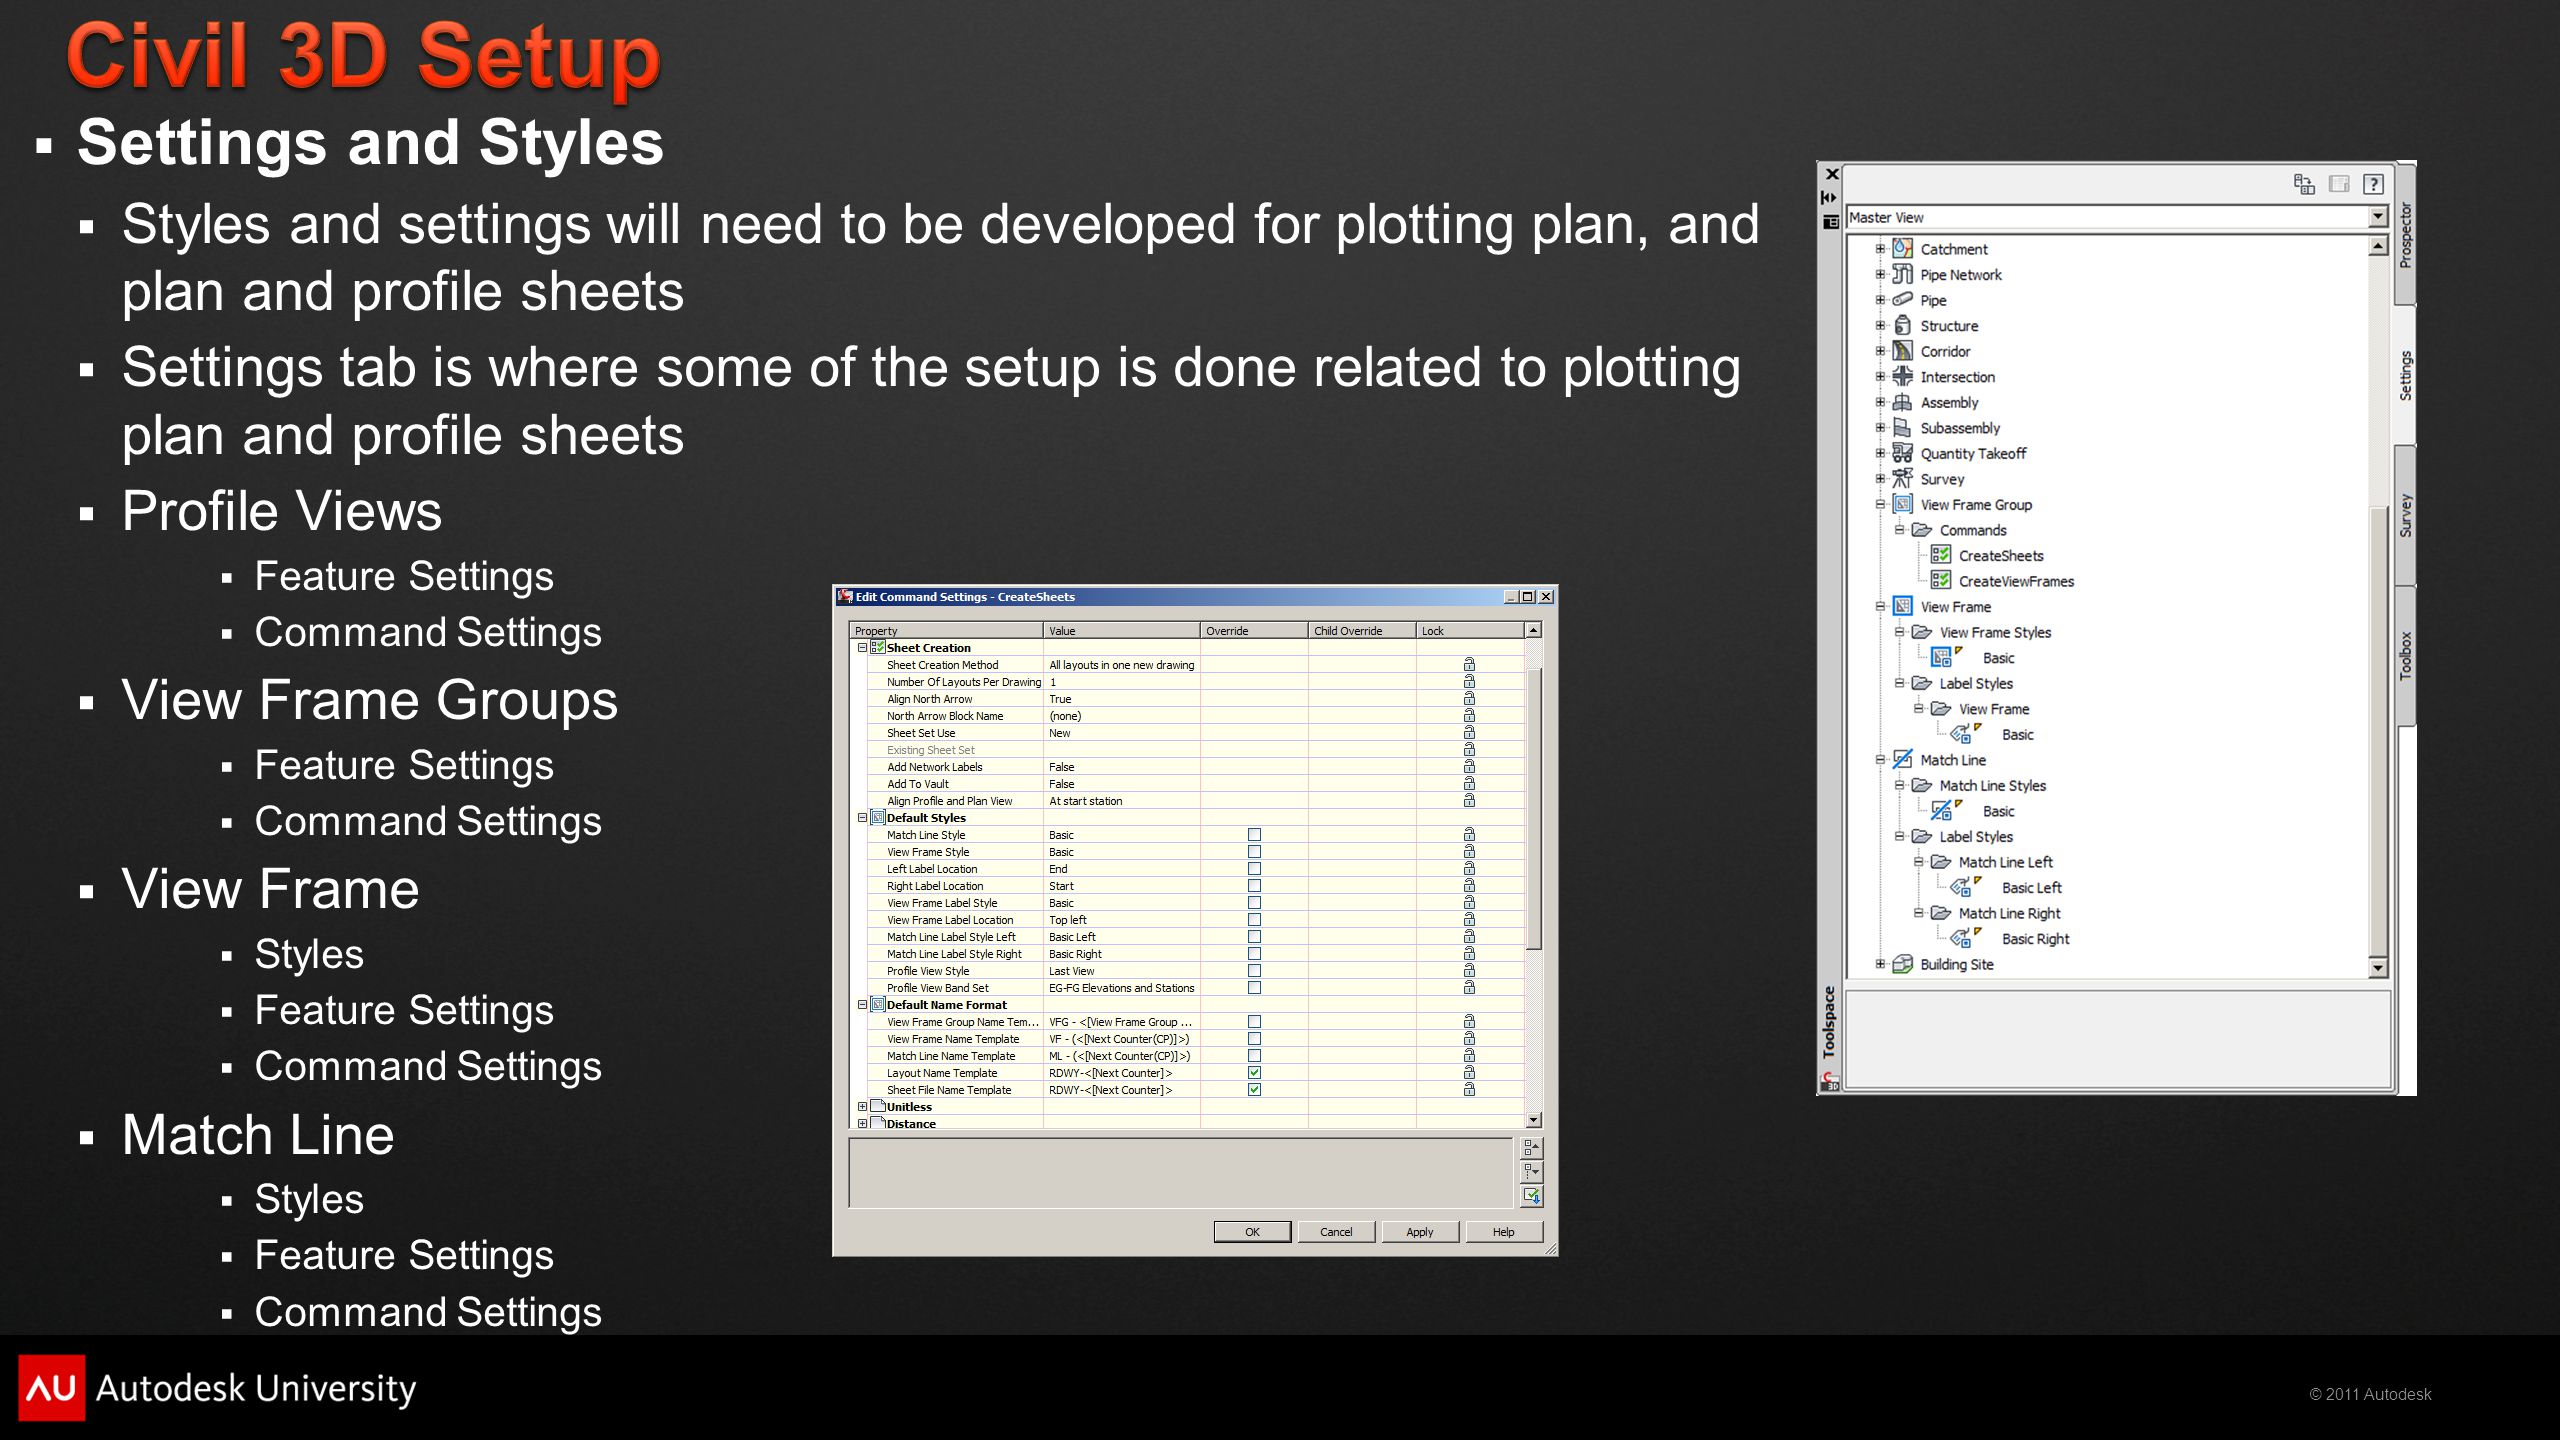Click lock icon for Sheet Creation Method
The image size is (2560, 1440).
[x=1469, y=664]
